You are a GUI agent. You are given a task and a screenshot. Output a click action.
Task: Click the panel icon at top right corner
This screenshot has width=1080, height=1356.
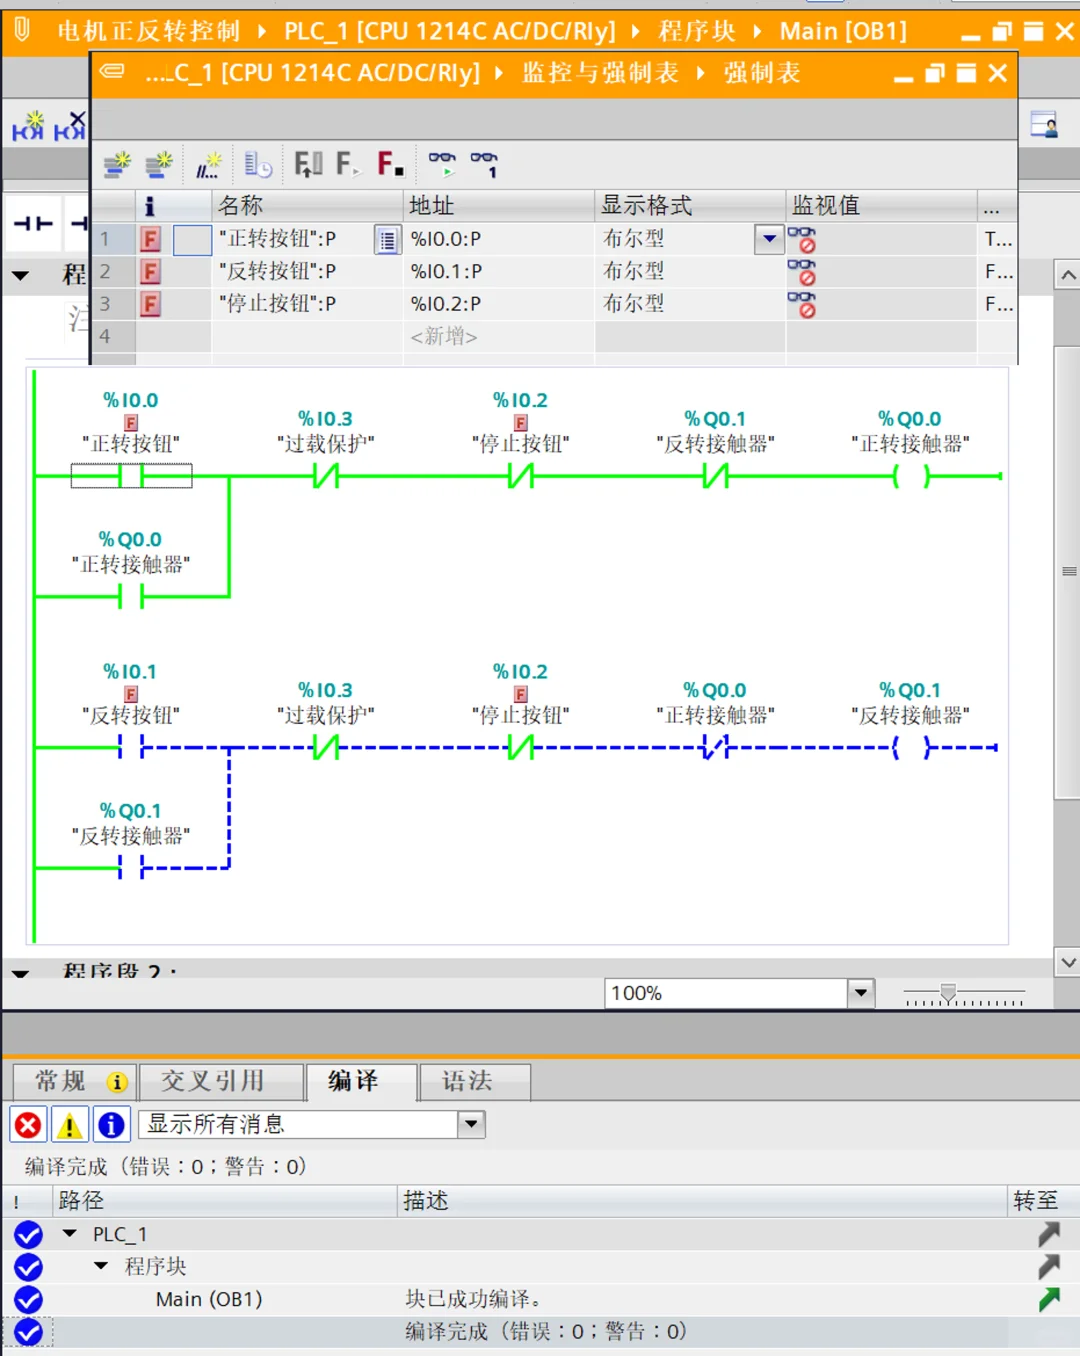click(1045, 124)
